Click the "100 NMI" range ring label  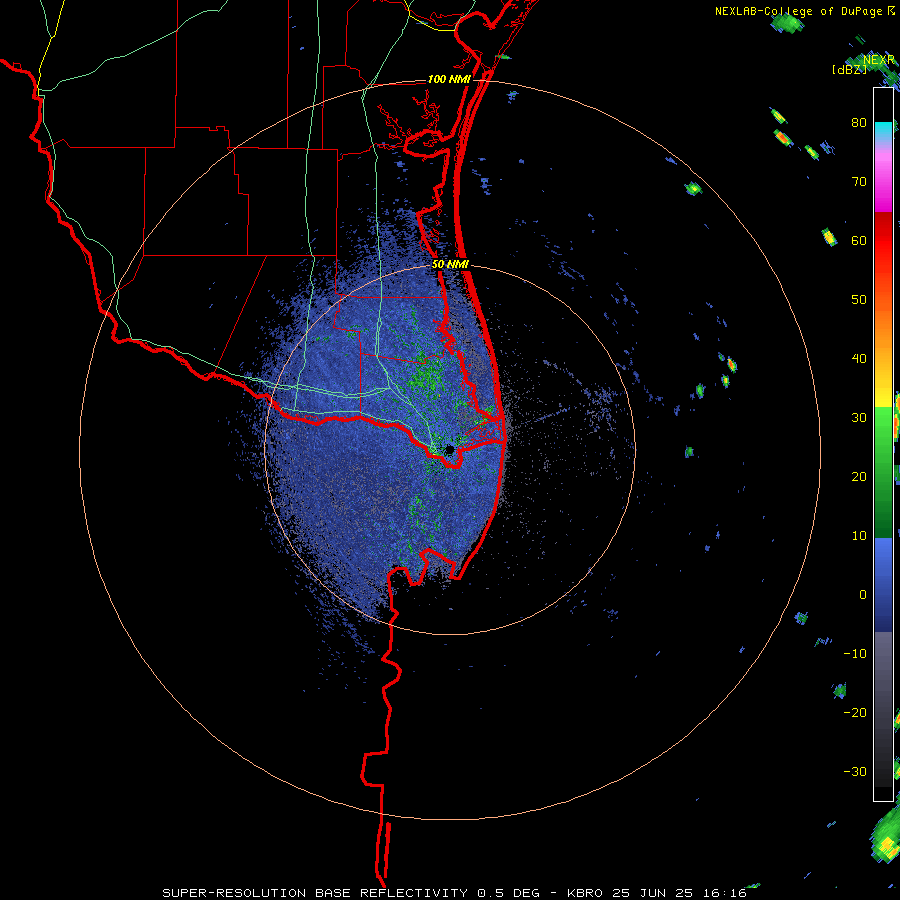(449, 79)
